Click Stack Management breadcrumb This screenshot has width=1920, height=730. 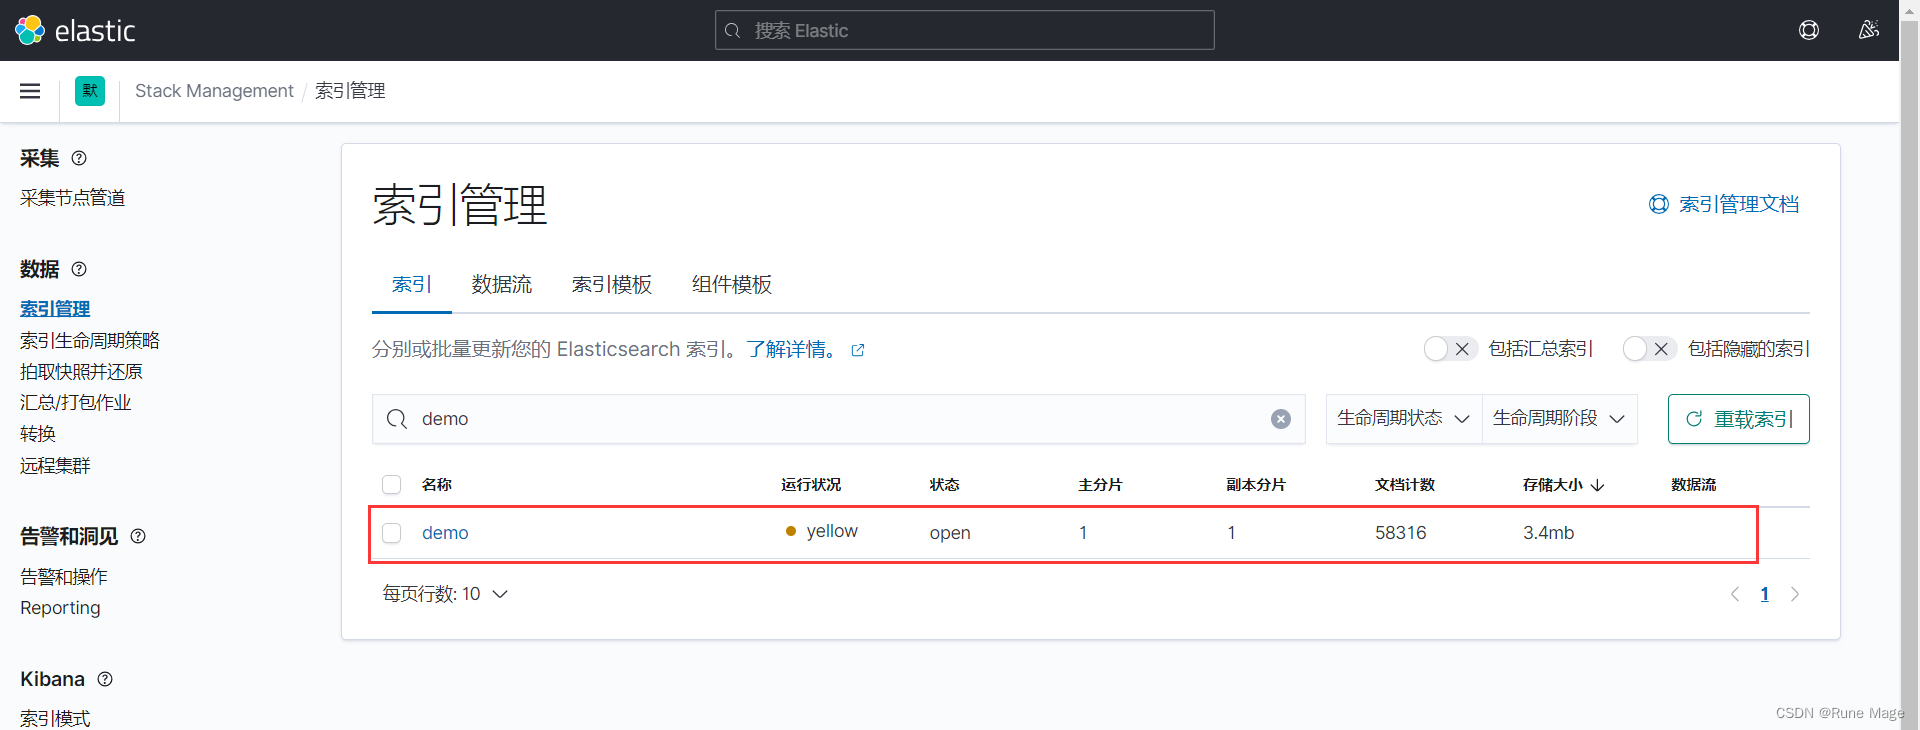pos(214,91)
